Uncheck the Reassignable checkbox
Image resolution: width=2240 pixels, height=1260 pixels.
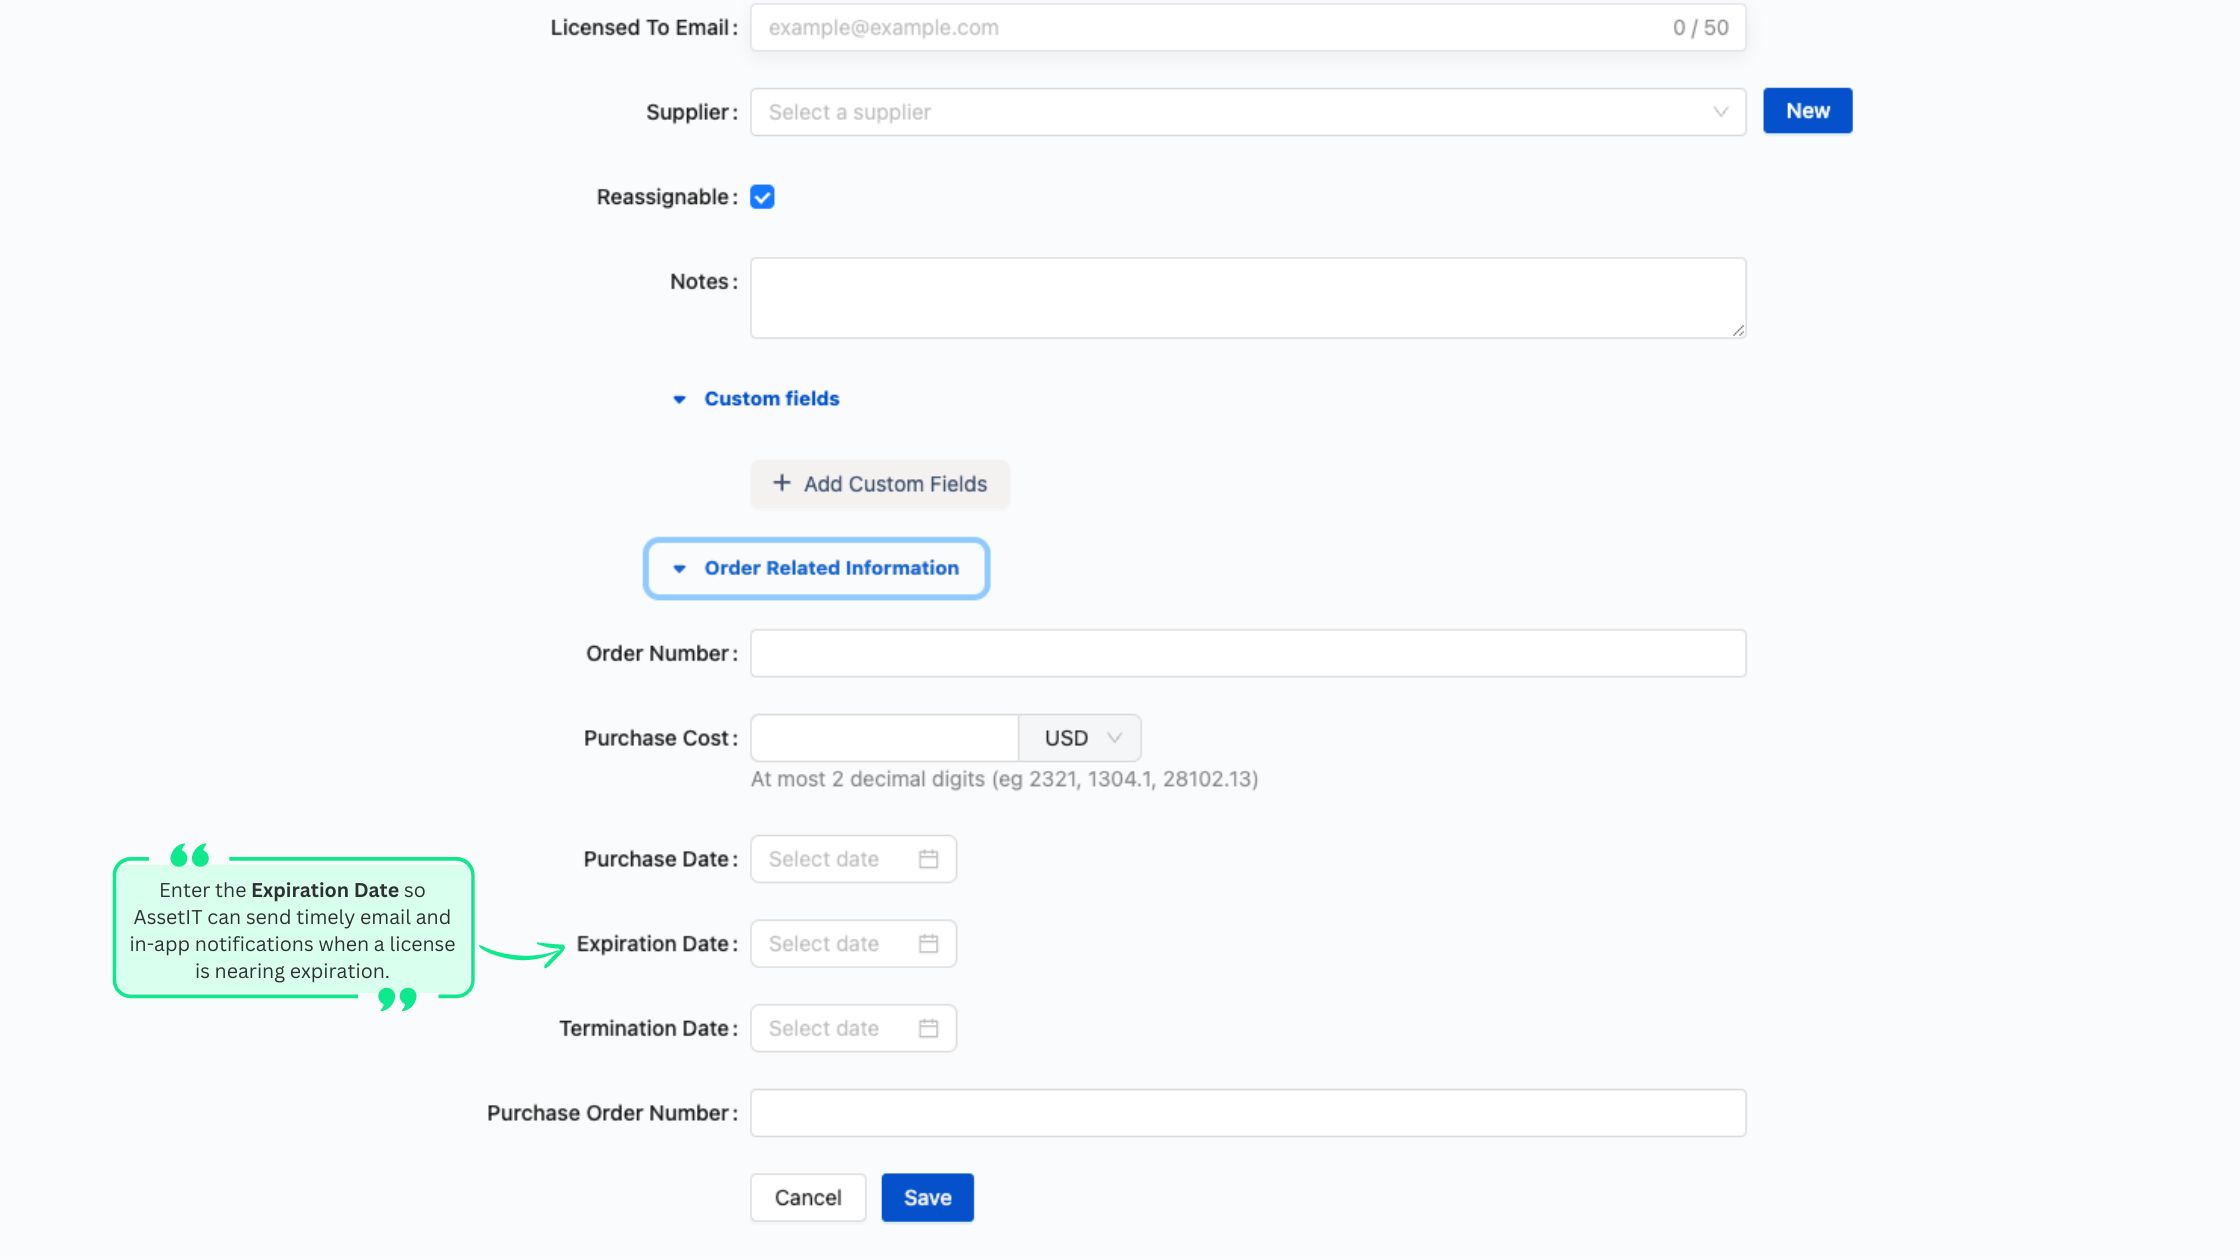coord(762,197)
